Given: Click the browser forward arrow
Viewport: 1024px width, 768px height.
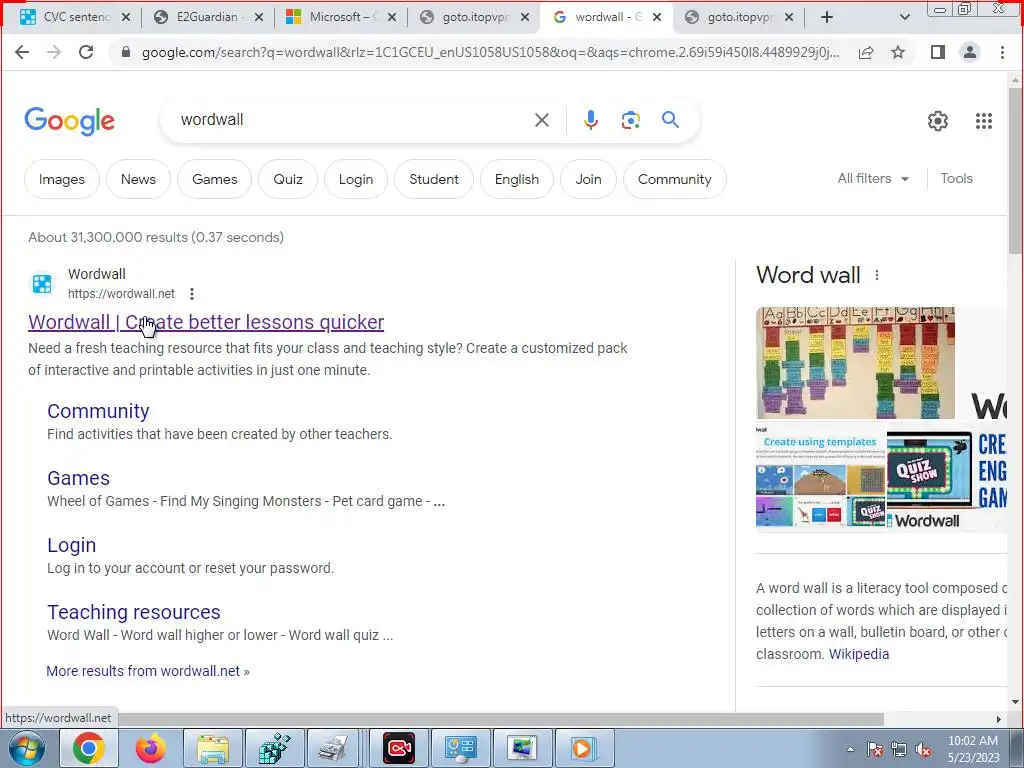Looking at the screenshot, I should pos(54,52).
